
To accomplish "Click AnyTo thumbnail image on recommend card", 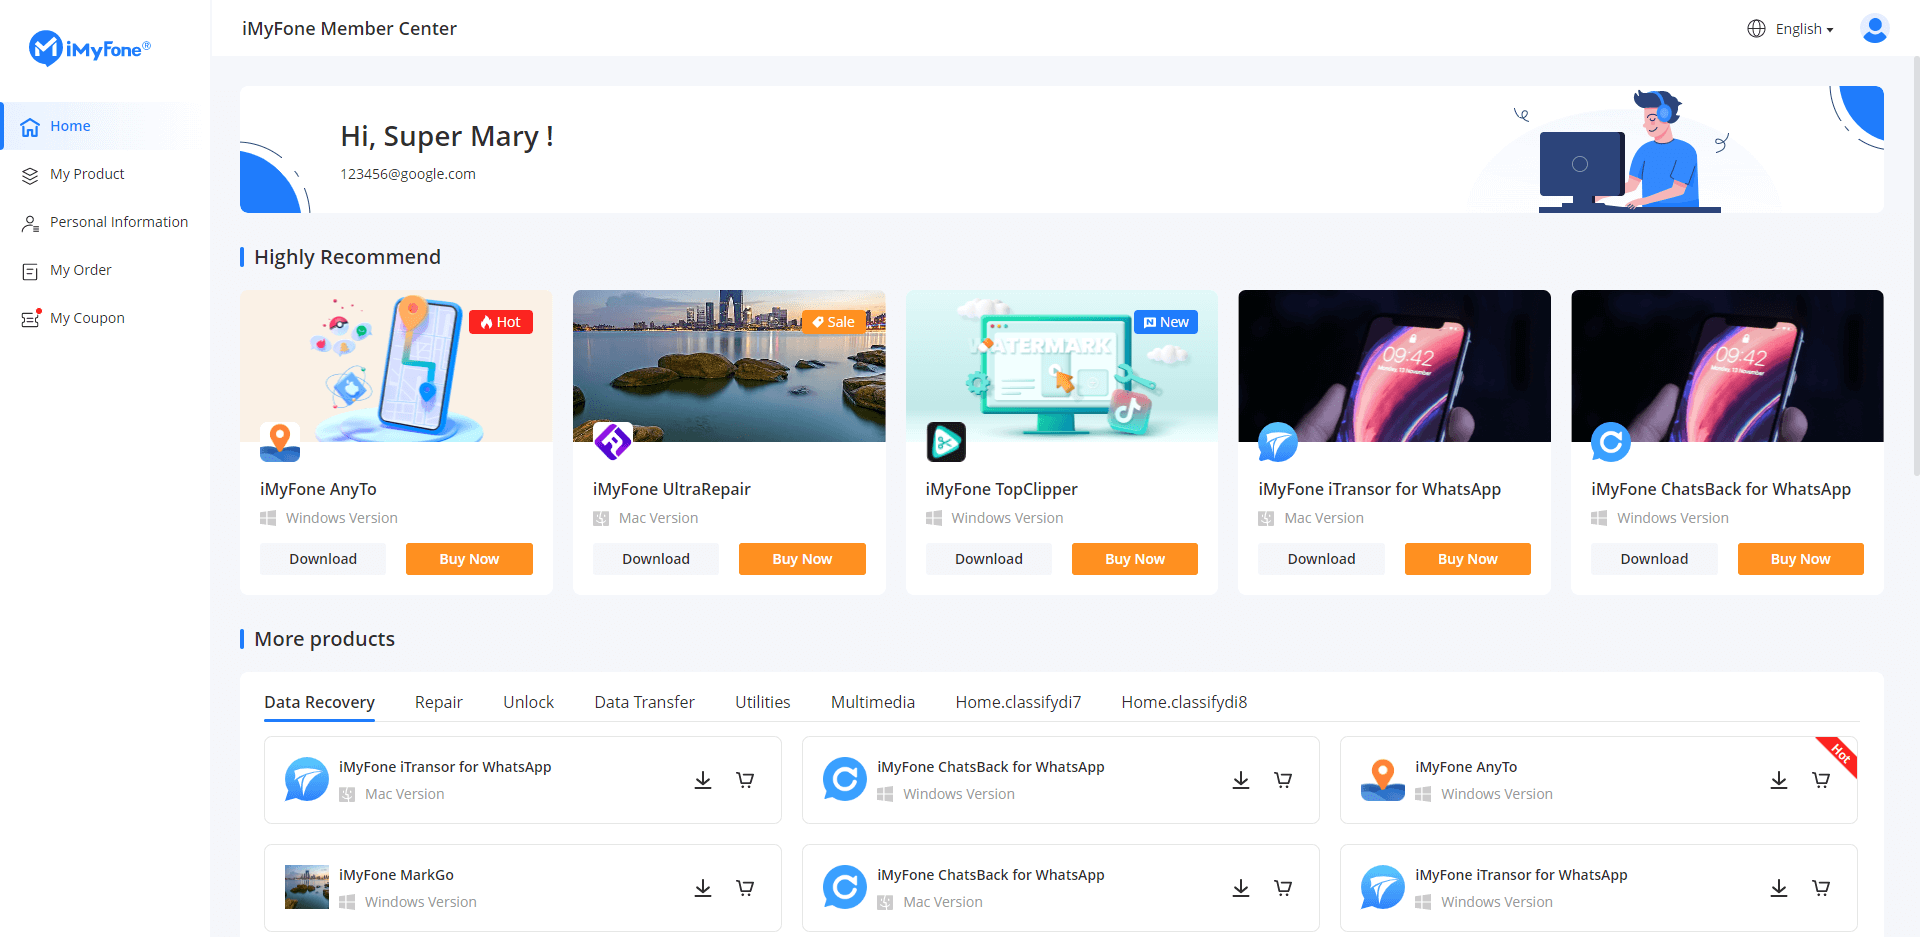I will [396, 366].
